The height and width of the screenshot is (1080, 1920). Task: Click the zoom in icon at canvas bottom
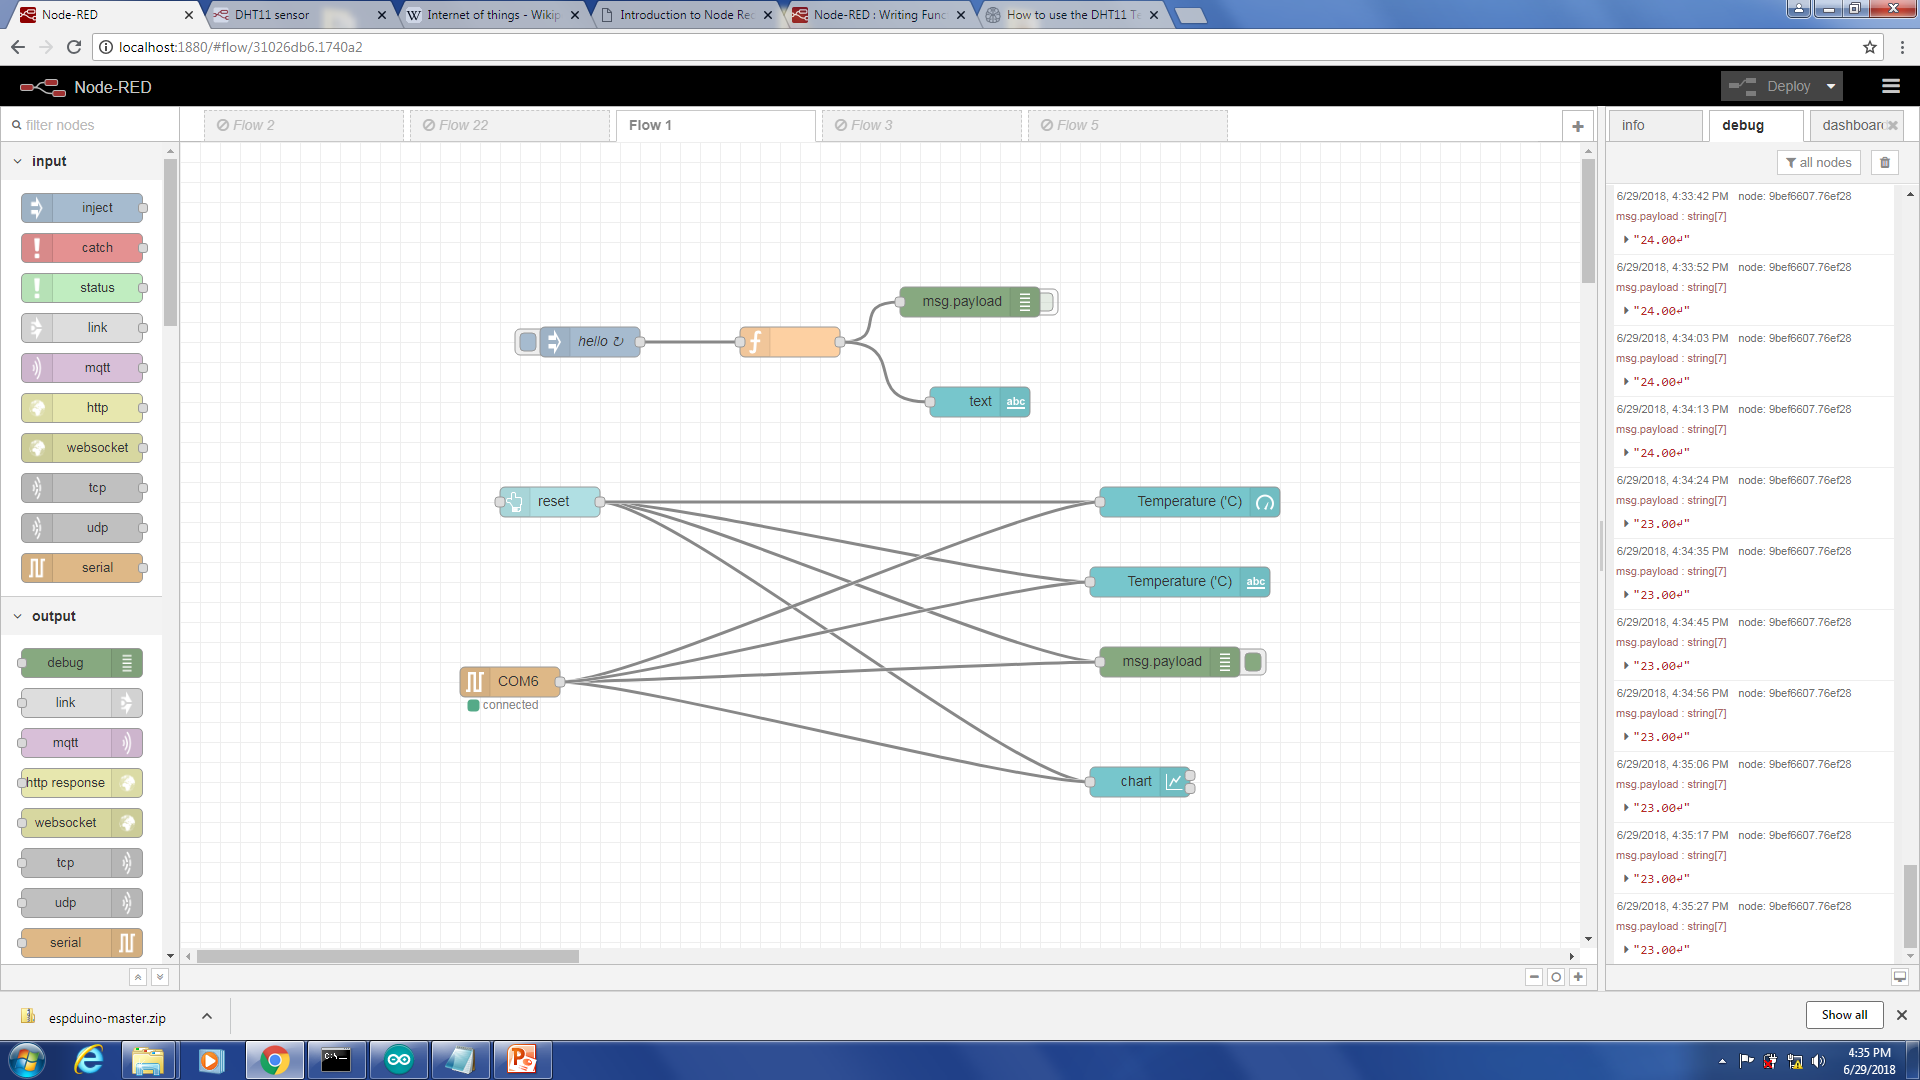click(1578, 977)
